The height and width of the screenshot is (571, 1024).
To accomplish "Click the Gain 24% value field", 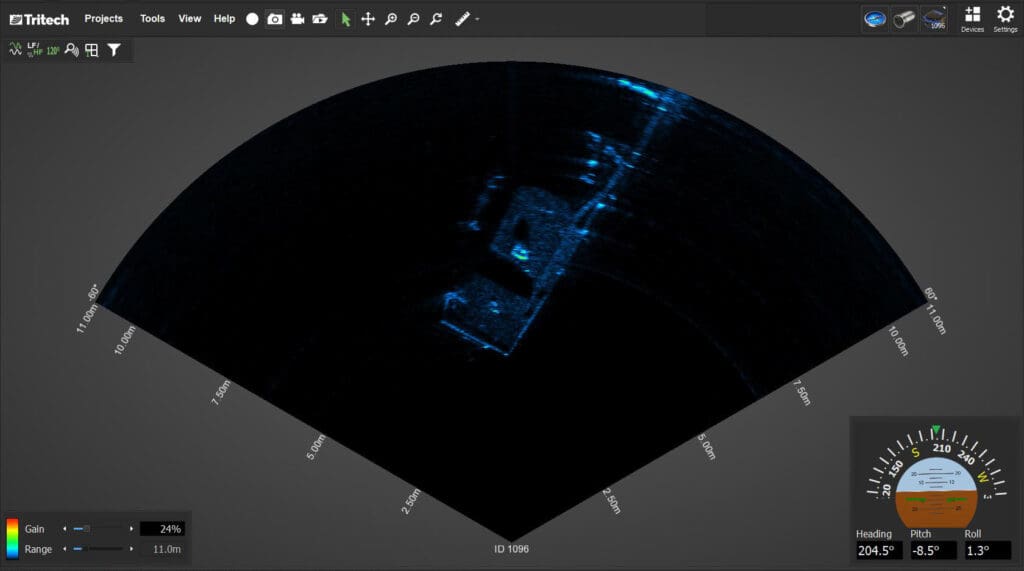I will click(161, 528).
